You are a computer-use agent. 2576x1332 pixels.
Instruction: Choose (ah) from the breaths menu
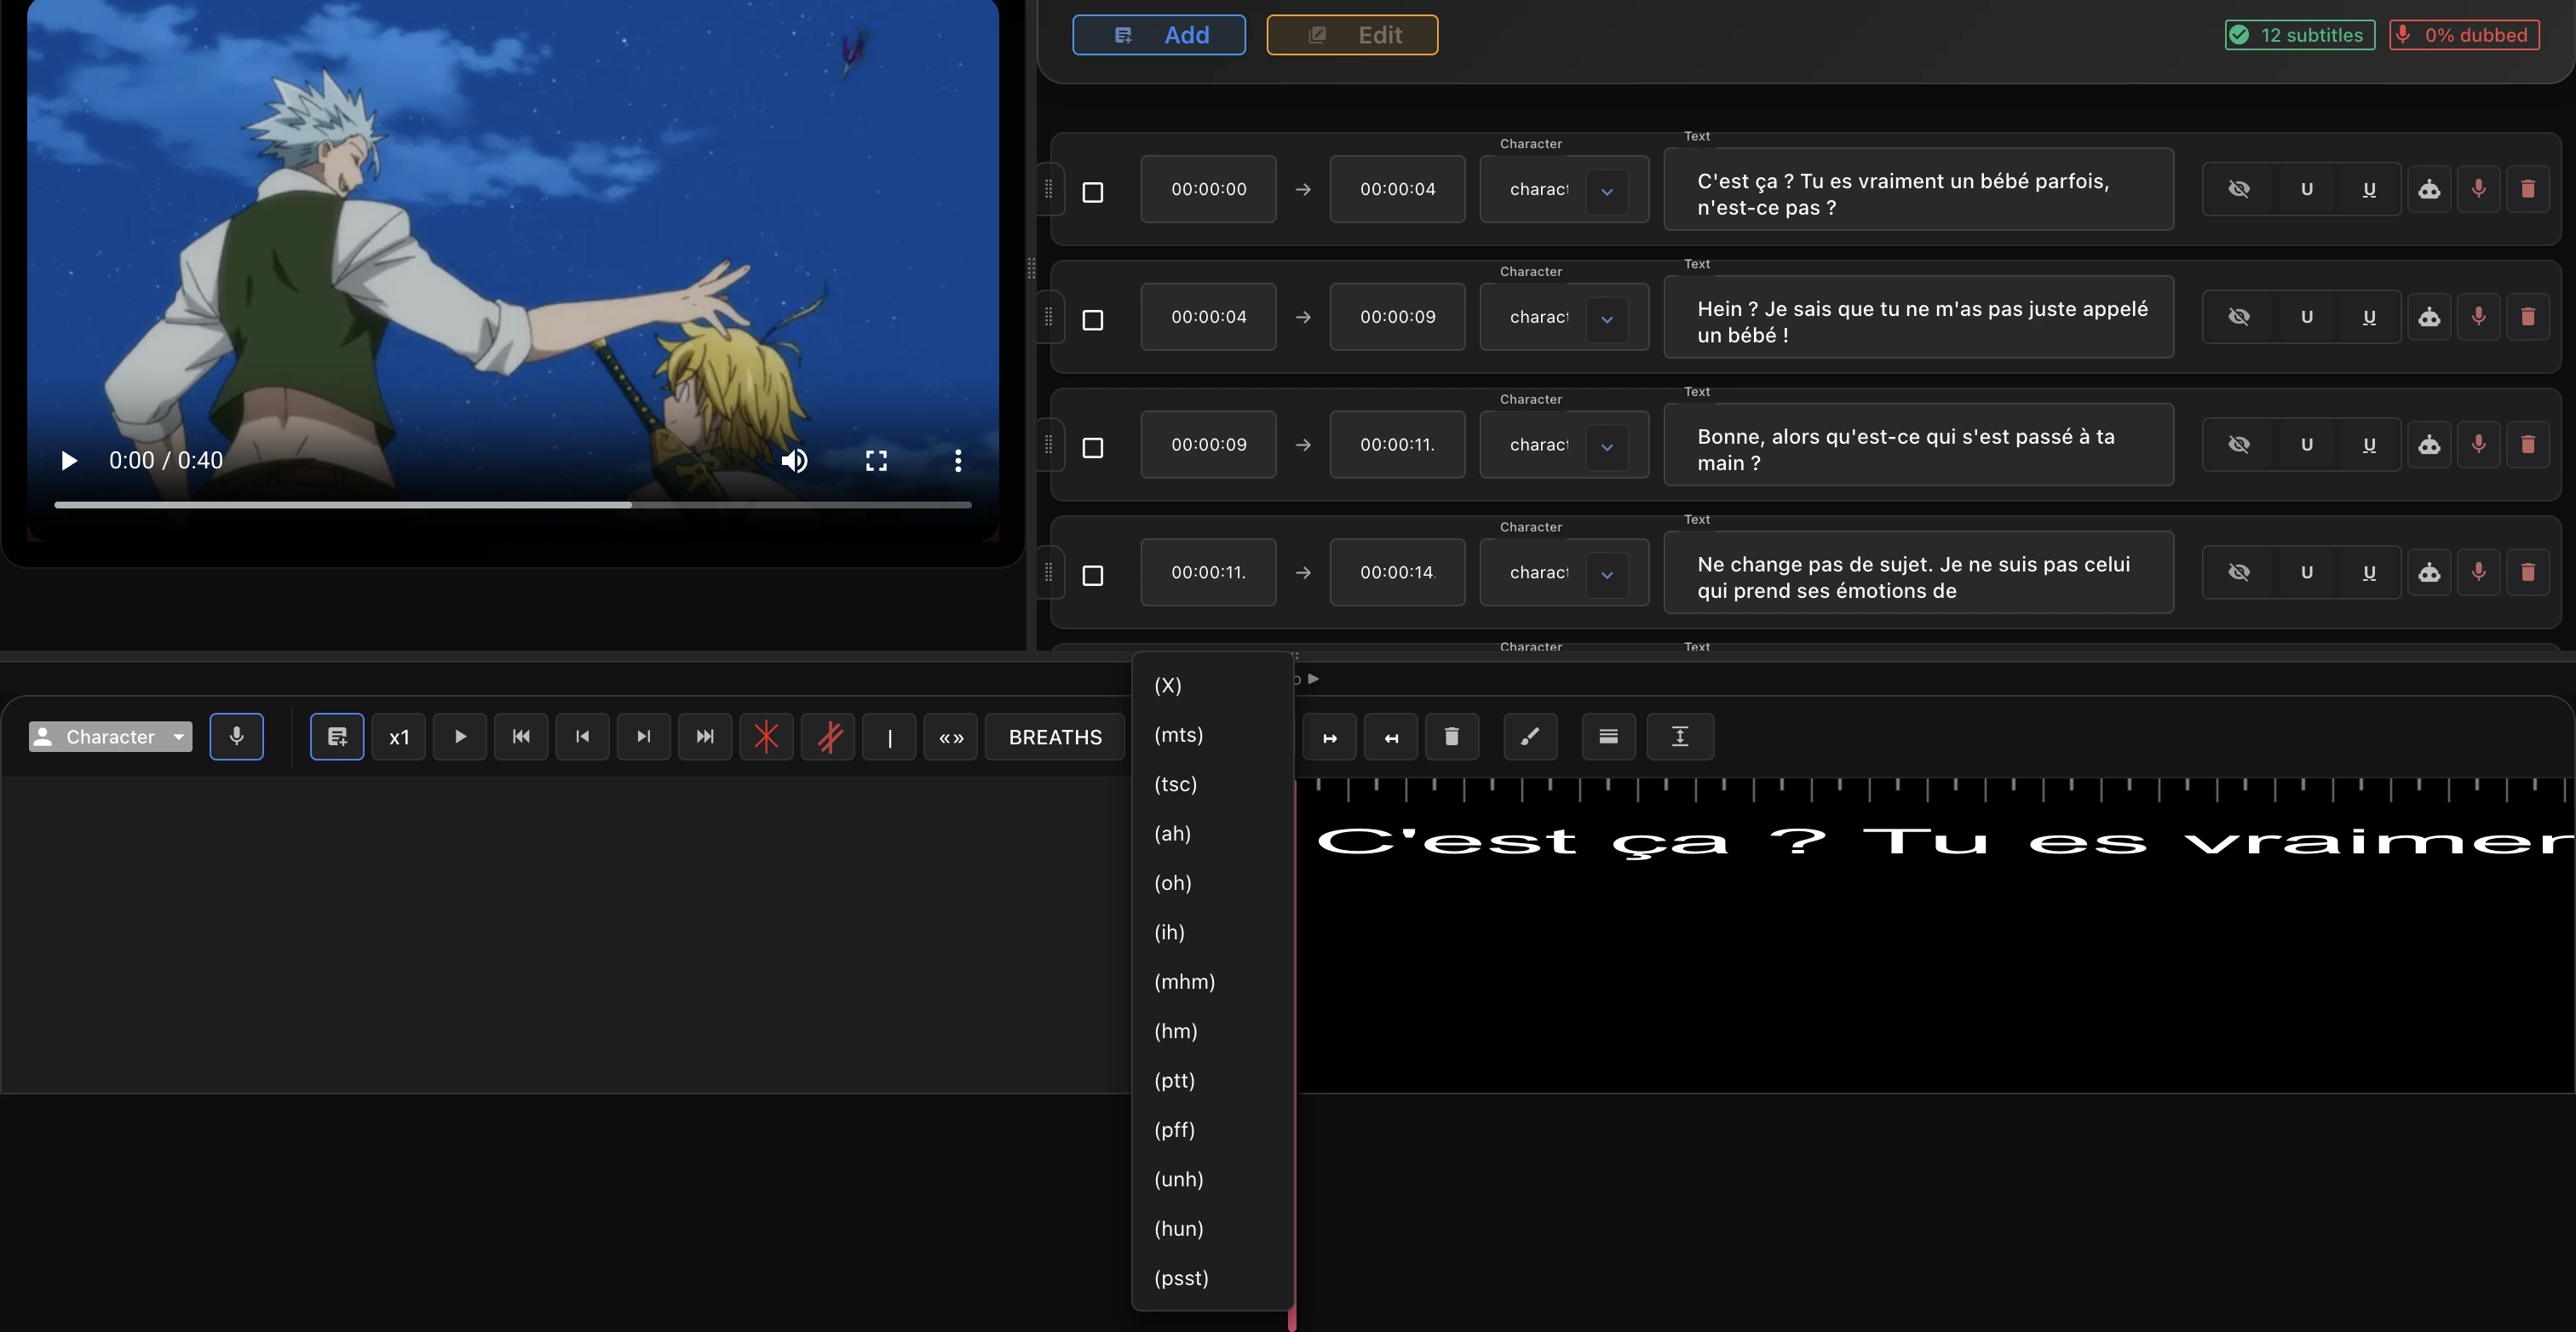[1213, 834]
